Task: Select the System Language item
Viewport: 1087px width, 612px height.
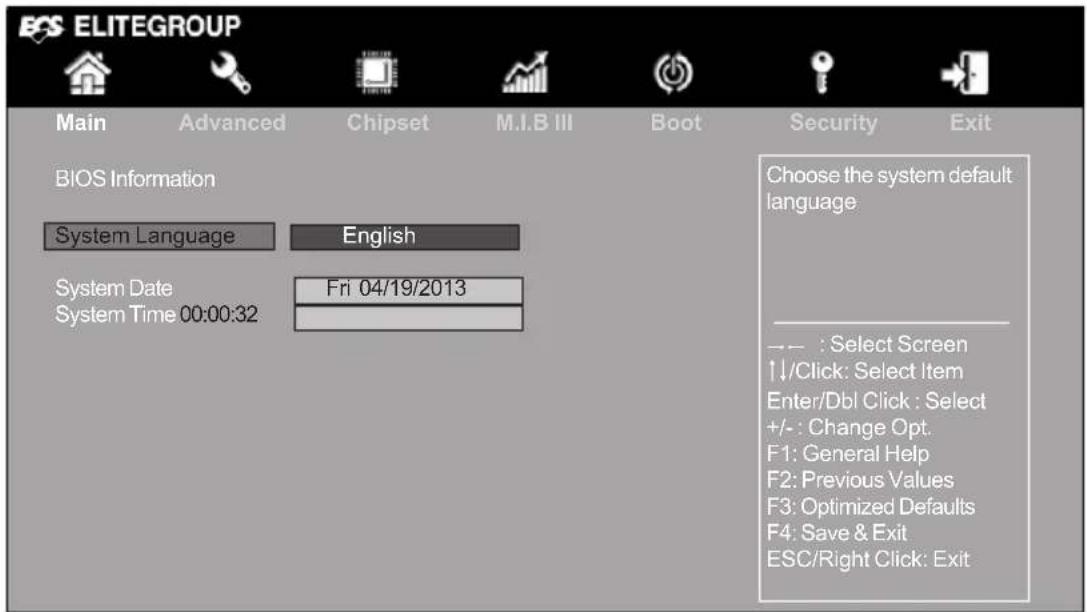Action: click(x=159, y=236)
